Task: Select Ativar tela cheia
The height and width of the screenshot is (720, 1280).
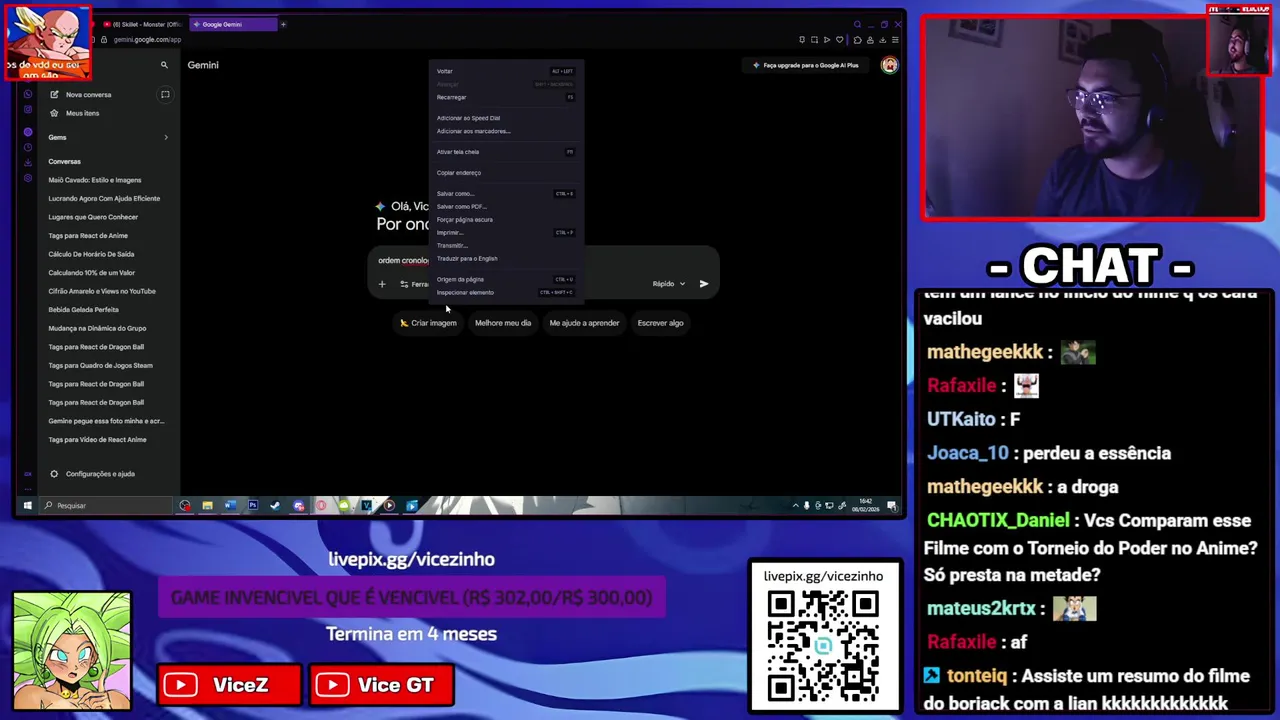Action: (x=505, y=152)
